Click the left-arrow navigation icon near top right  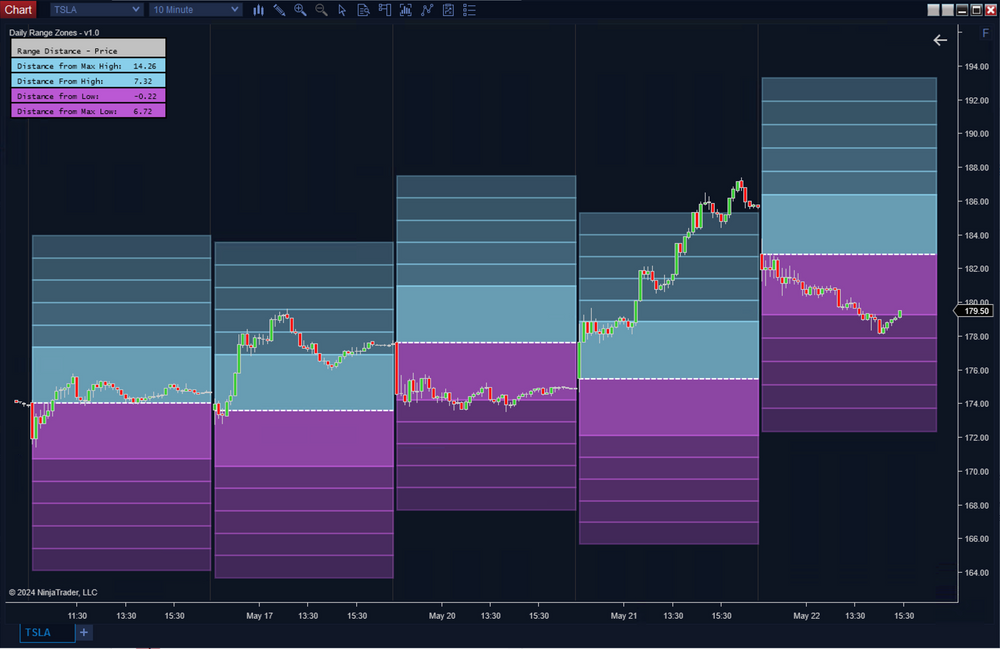click(940, 40)
